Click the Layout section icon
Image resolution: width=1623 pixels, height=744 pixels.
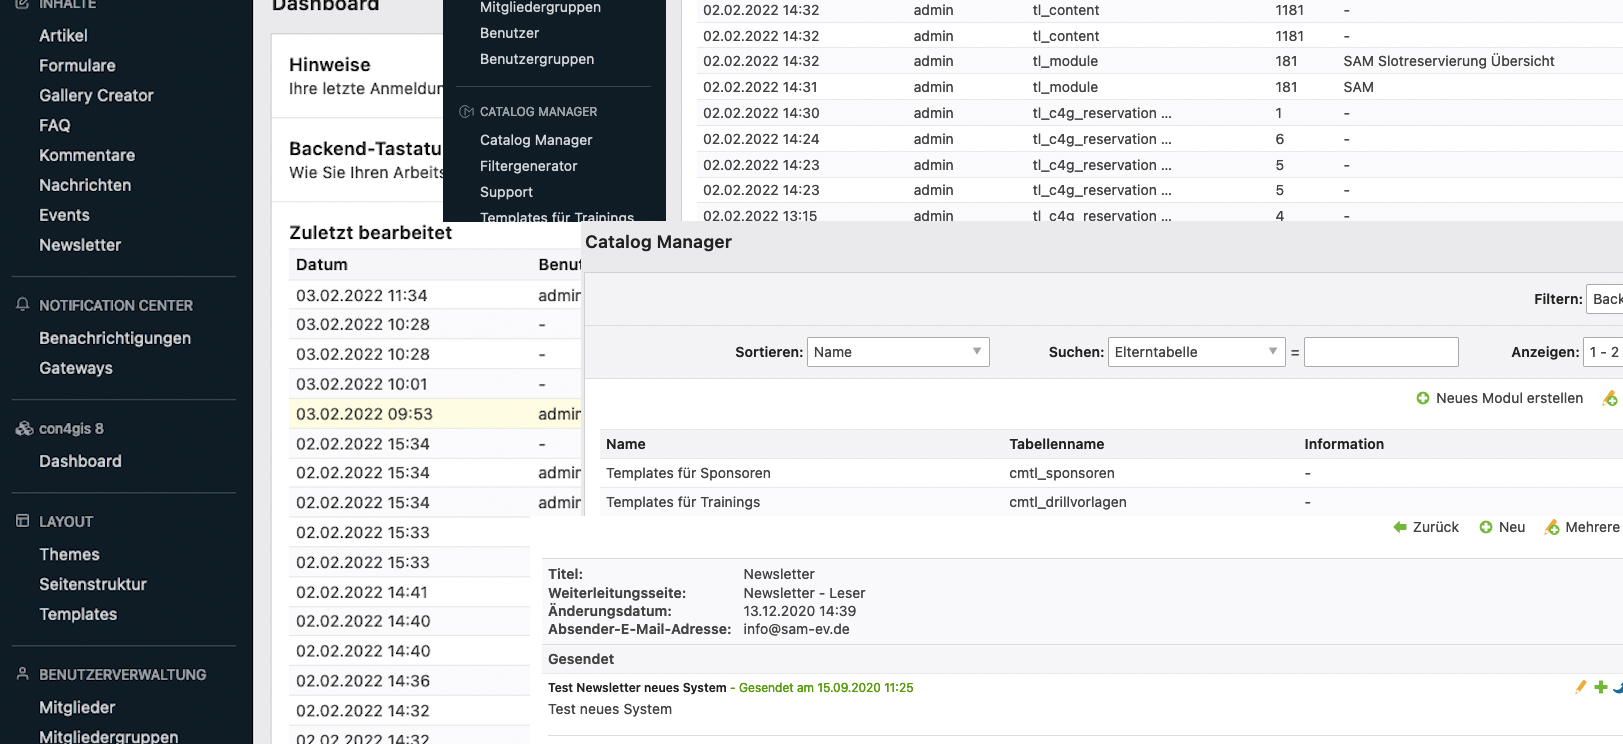pyautogui.click(x=23, y=521)
